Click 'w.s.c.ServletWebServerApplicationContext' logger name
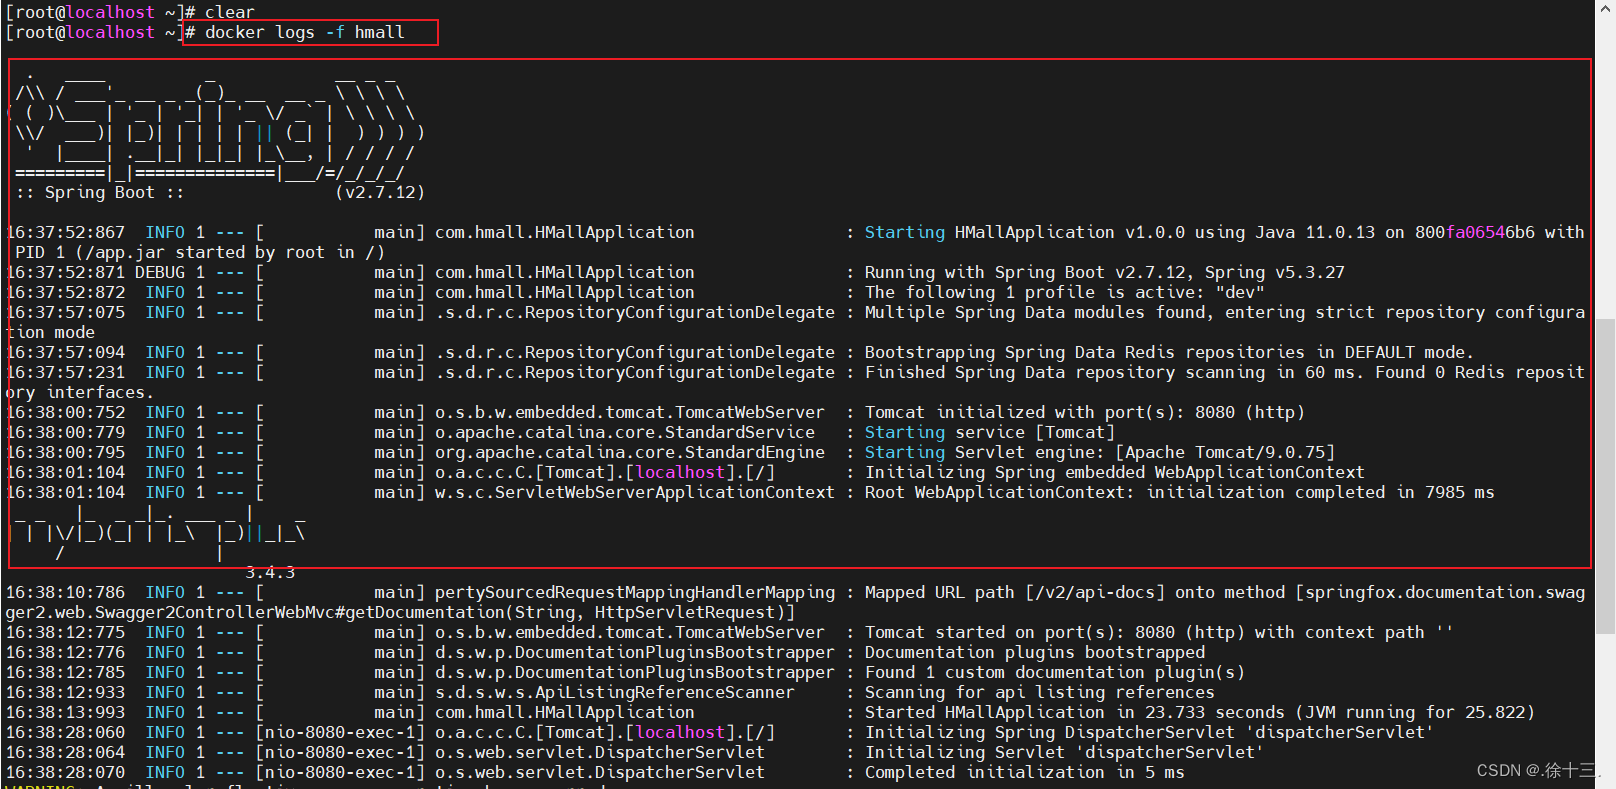Viewport: 1616px width, 789px height. pos(635,492)
